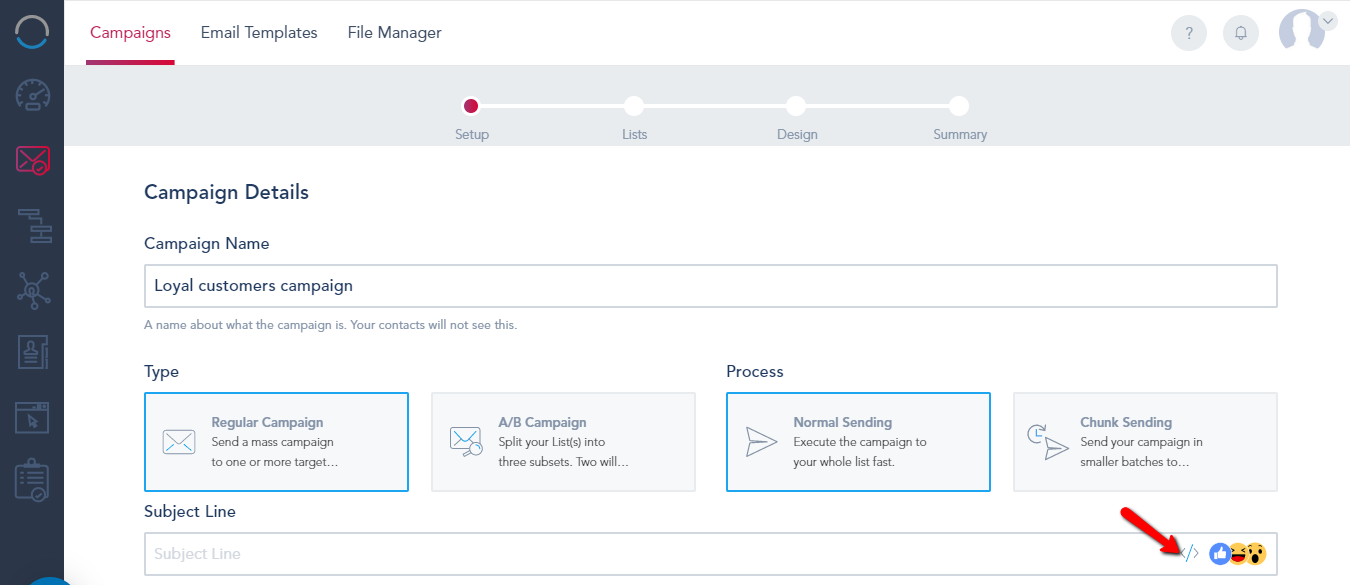Click the Chunk Sending clock icon
The width and height of the screenshot is (1350, 585).
click(x=1048, y=442)
